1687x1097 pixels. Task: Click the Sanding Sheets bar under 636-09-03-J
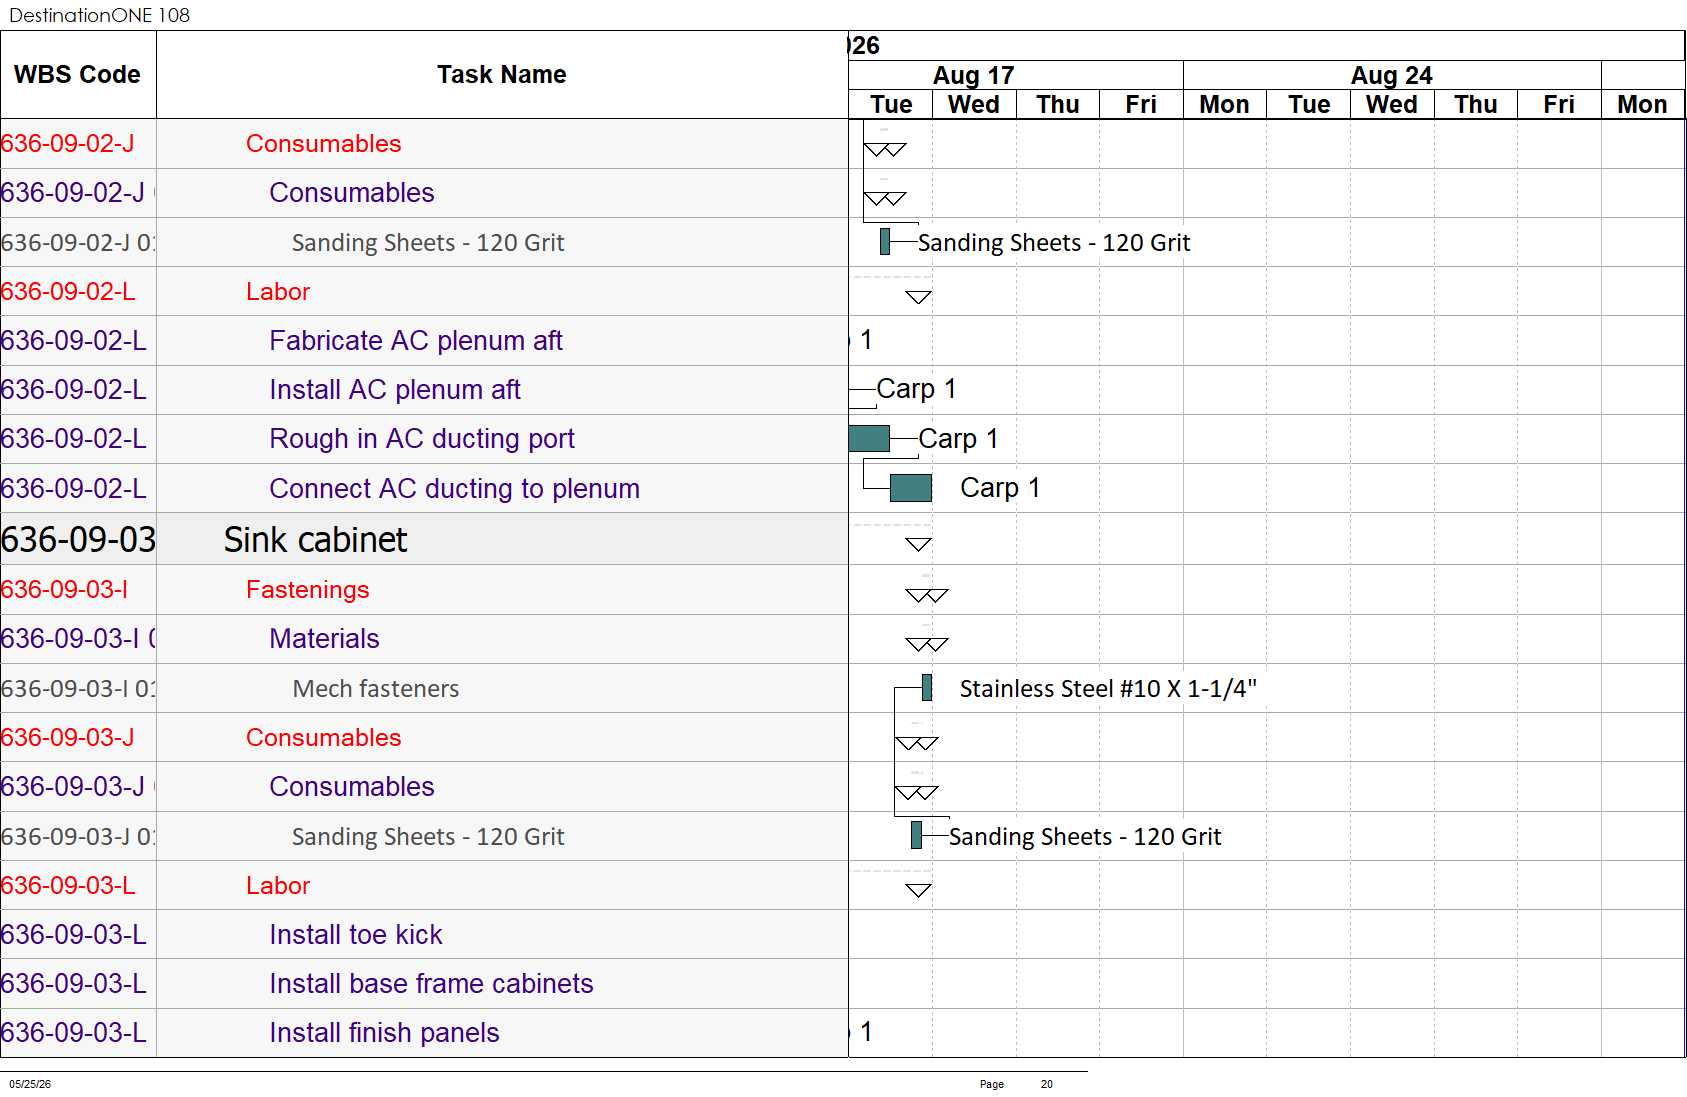(916, 835)
